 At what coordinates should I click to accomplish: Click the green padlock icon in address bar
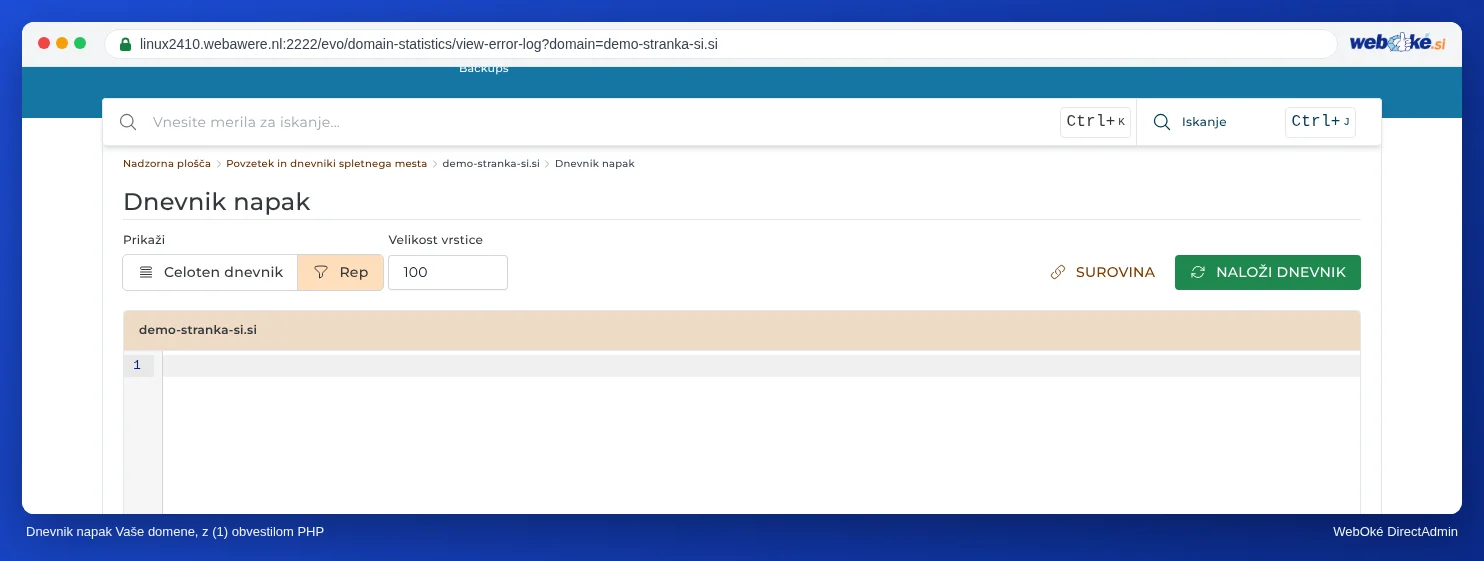[125, 44]
